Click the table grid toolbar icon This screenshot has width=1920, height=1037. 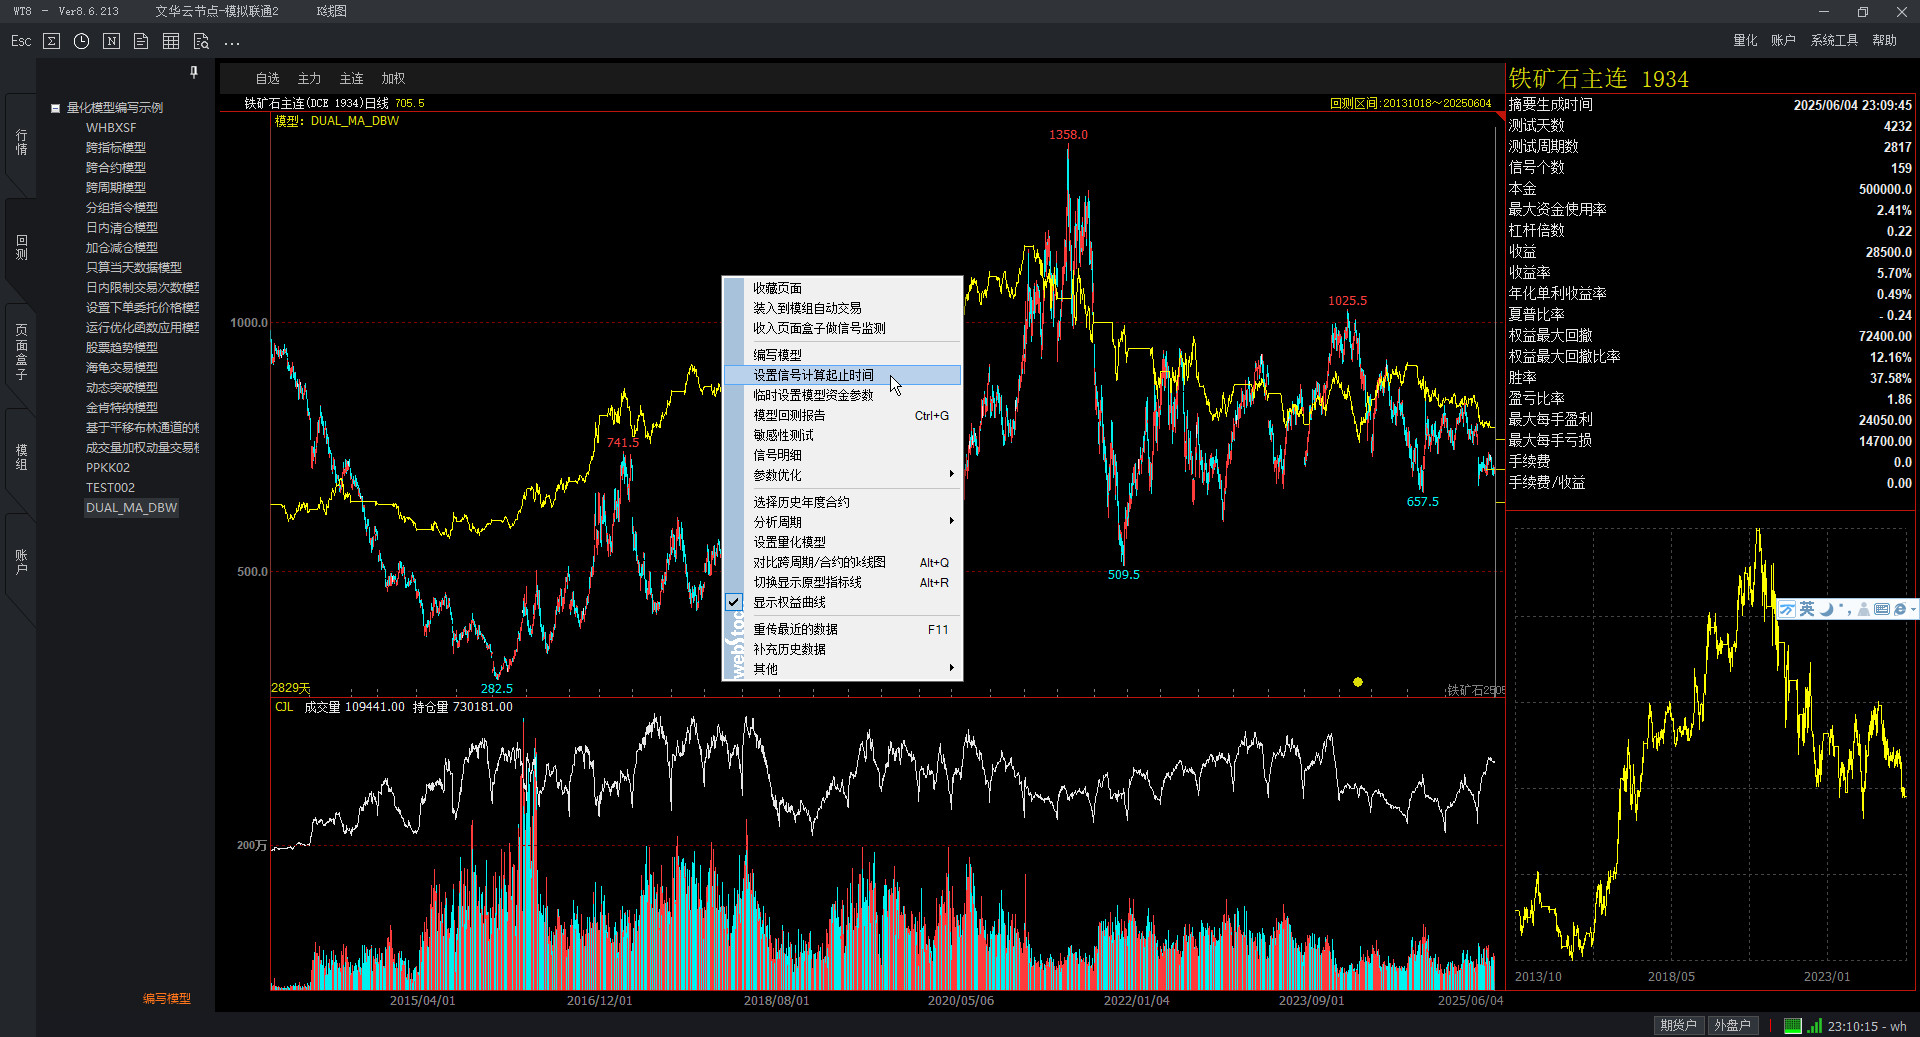click(171, 41)
